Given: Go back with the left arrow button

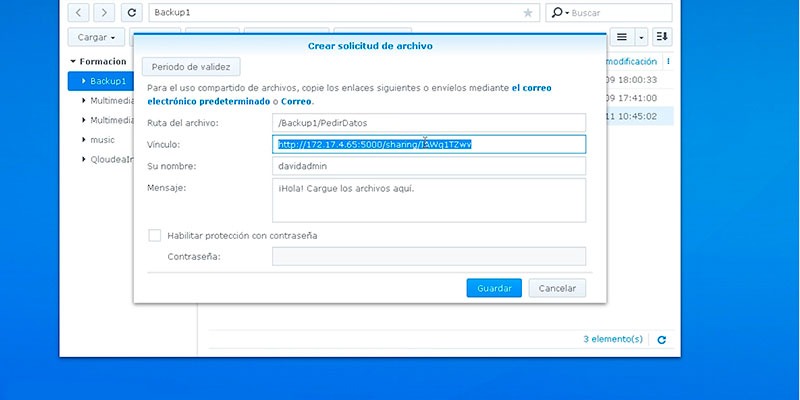Looking at the screenshot, I should coord(78,13).
